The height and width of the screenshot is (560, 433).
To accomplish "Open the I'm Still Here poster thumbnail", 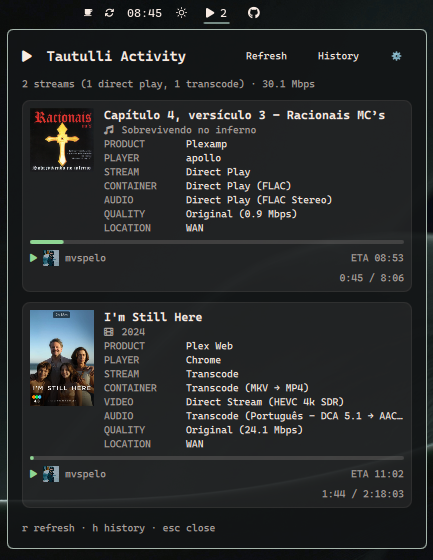I will click(x=62, y=358).
